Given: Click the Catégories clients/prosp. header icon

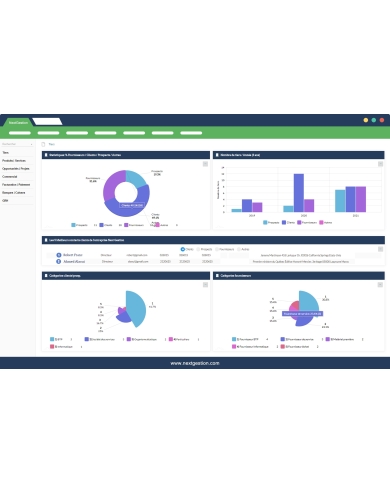Looking at the screenshot, I should 46,276.
